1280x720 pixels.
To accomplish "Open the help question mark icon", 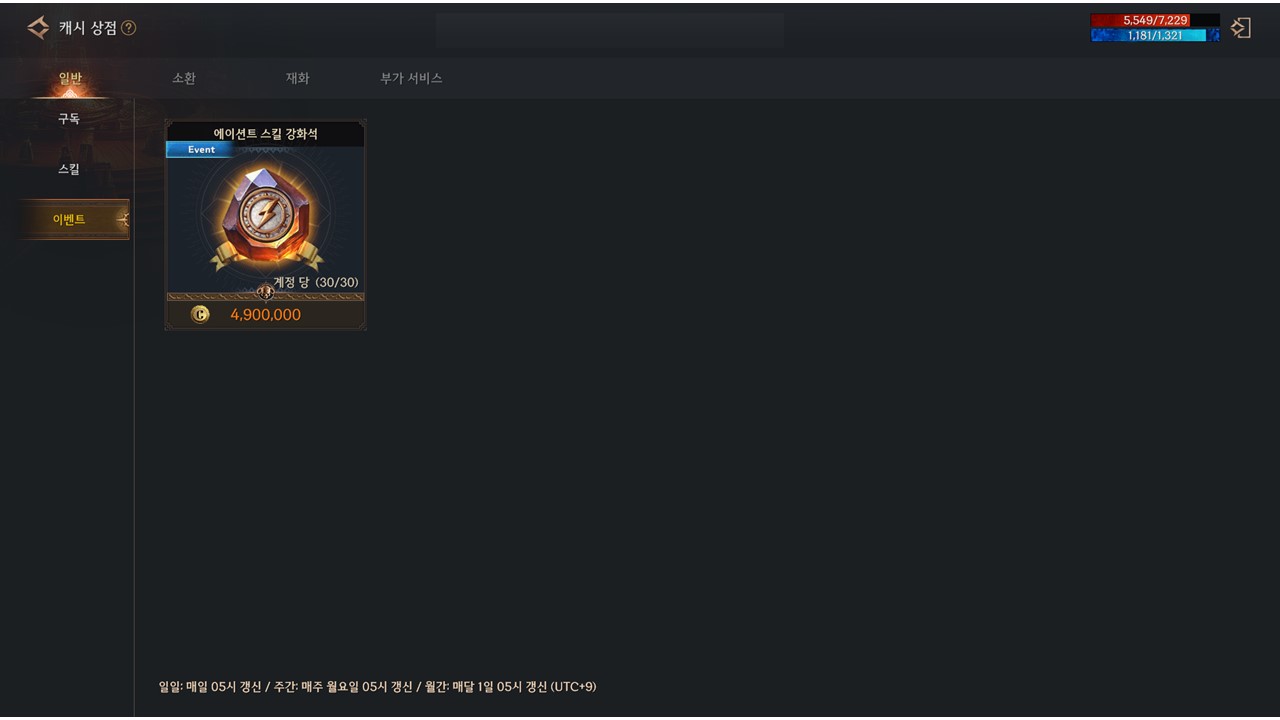I will 128,28.
